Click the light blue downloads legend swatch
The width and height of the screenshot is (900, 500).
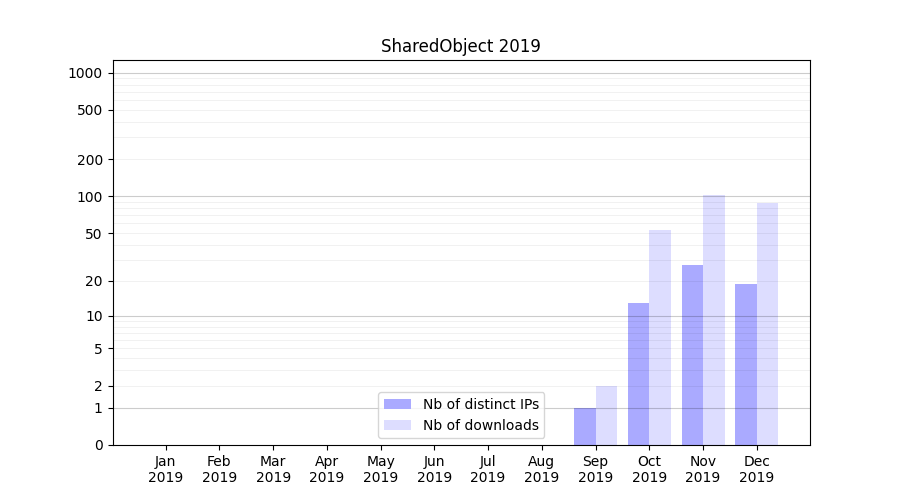(x=397, y=425)
